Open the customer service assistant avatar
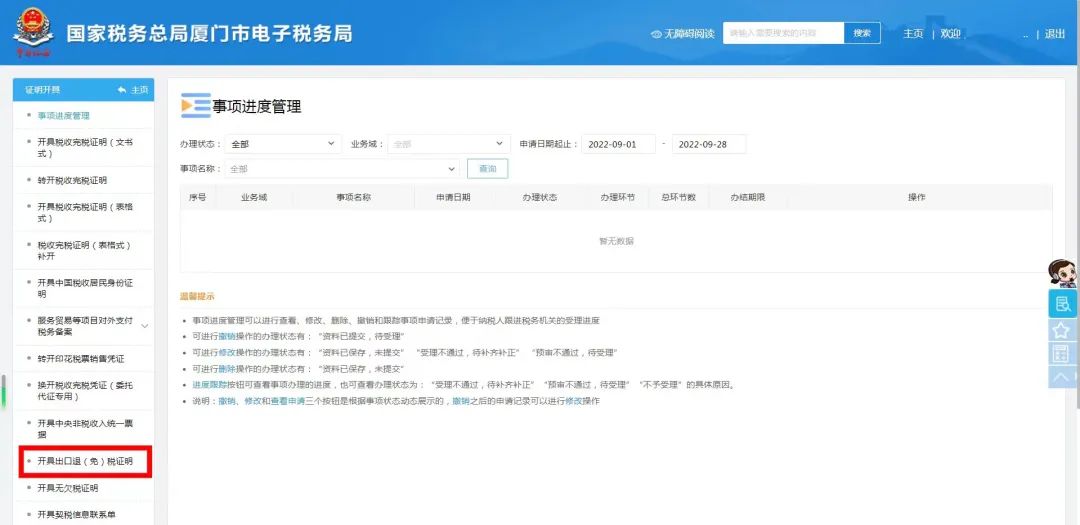1080x525 pixels. pos(1061,273)
